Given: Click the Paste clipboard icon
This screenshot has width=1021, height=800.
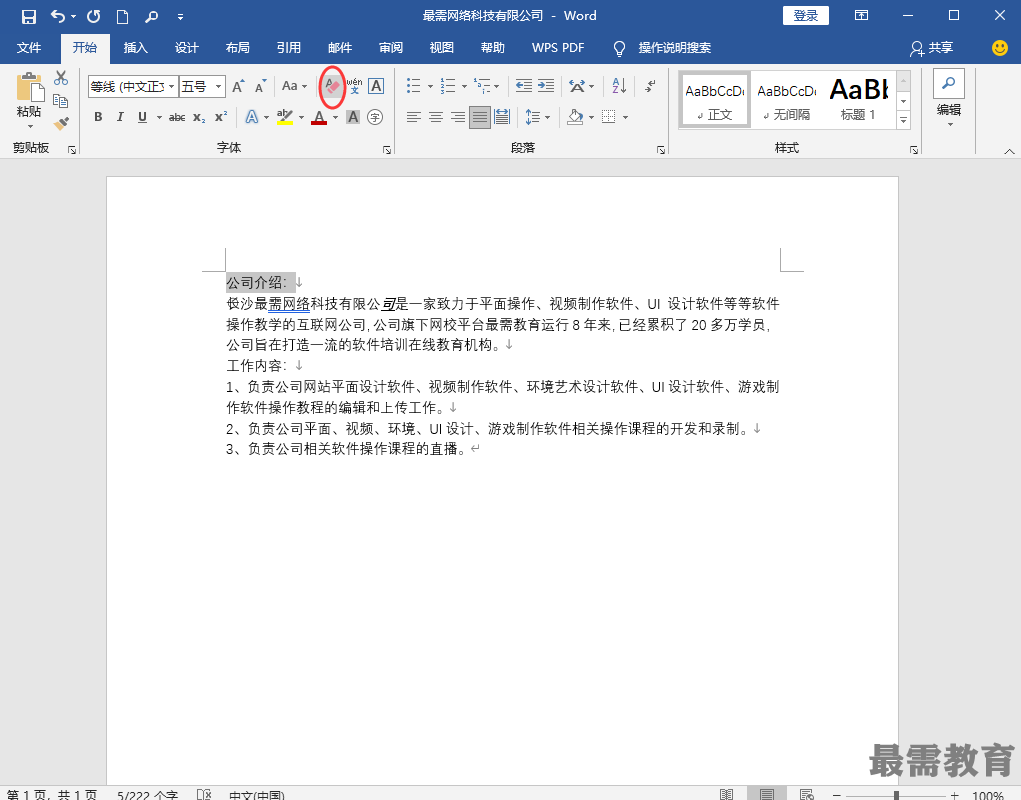Looking at the screenshot, I should pyautogui.click(x=29, y=87).
